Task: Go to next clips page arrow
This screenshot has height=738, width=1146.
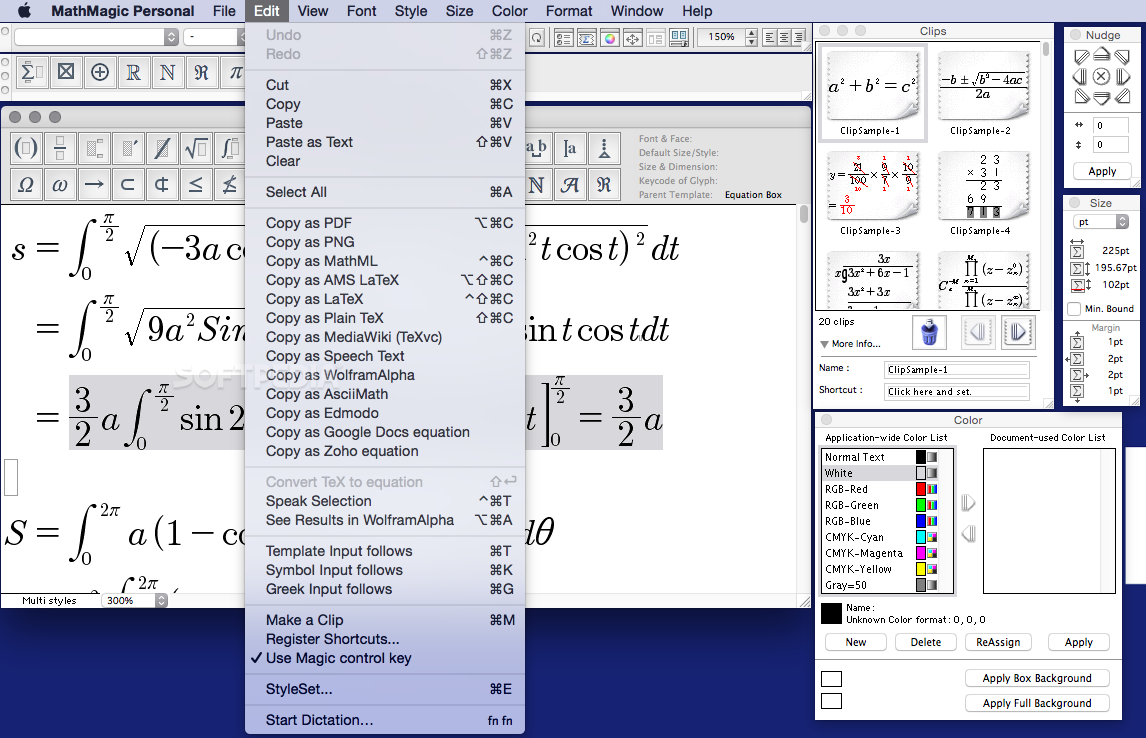Action: 1017,332
